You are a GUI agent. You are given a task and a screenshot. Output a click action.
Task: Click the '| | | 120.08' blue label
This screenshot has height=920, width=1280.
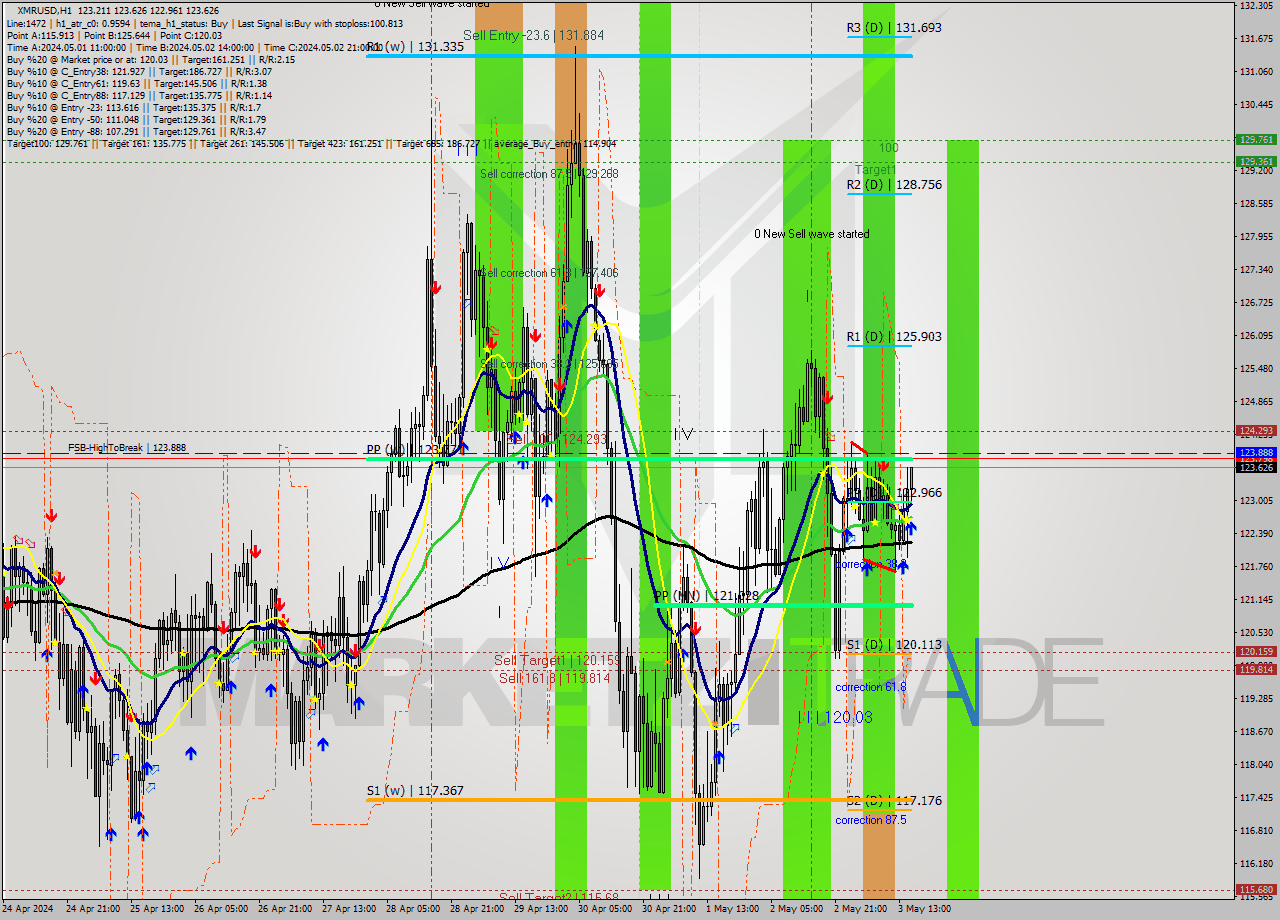click(x=836, y=717)
